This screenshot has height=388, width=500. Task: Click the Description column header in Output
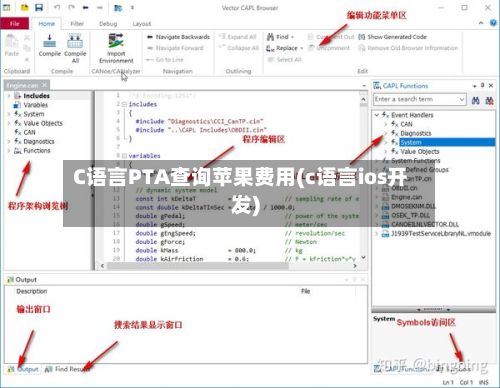32,291
